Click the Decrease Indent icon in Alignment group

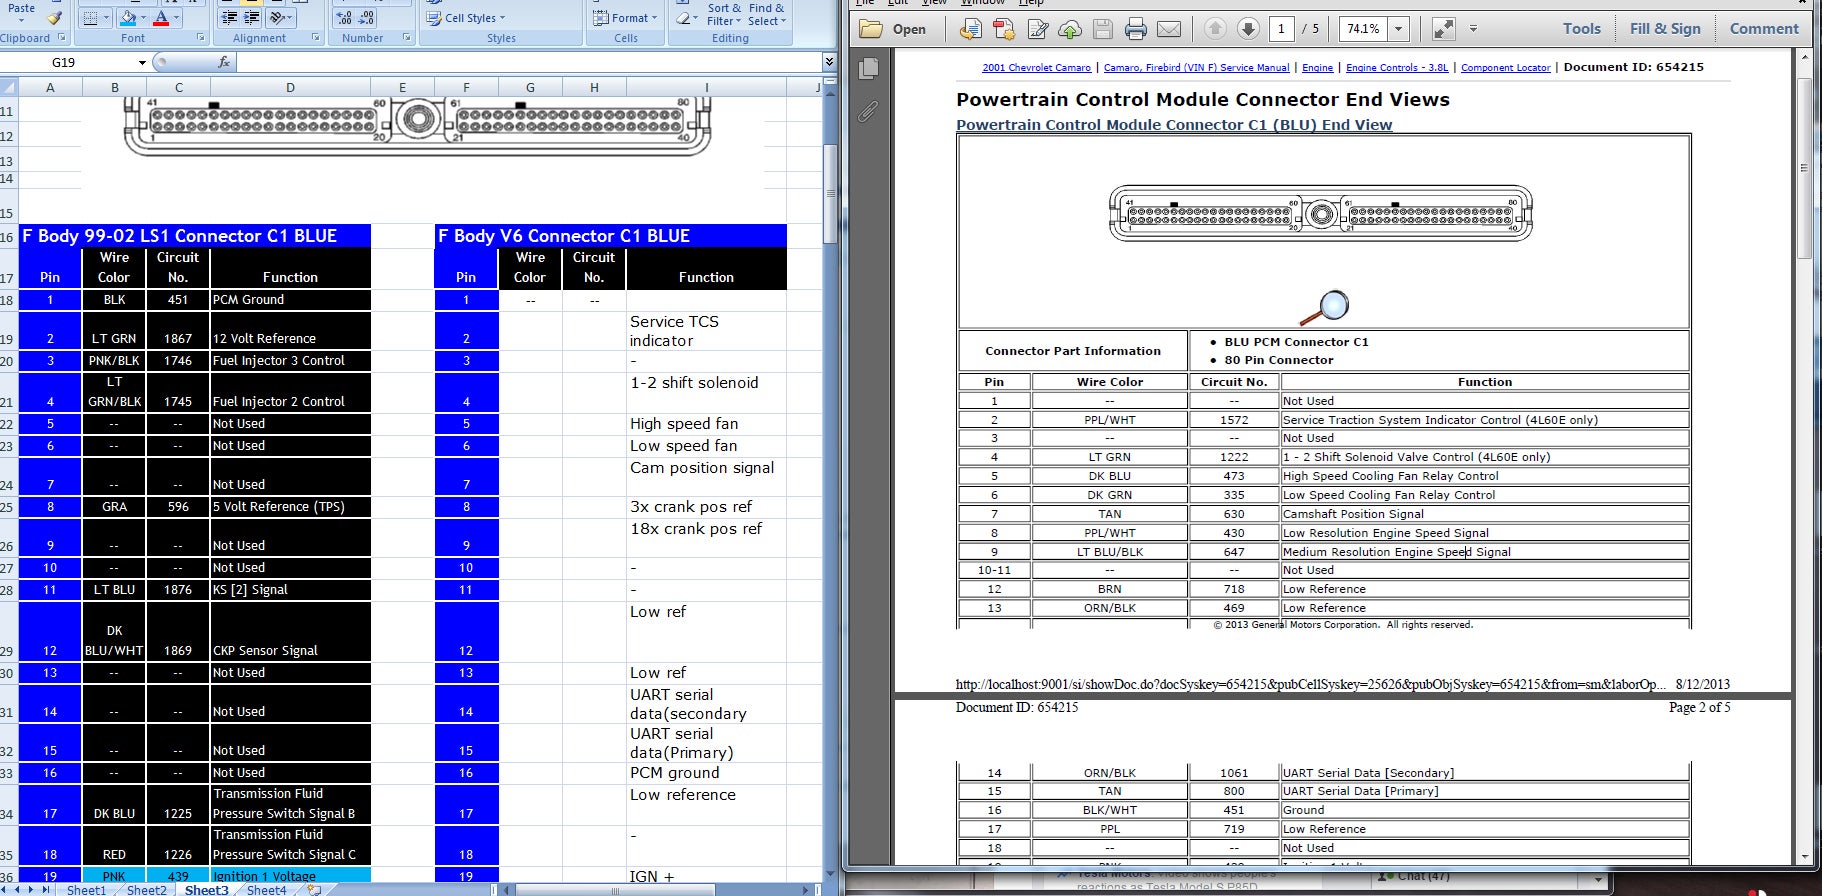pos(229,18)
